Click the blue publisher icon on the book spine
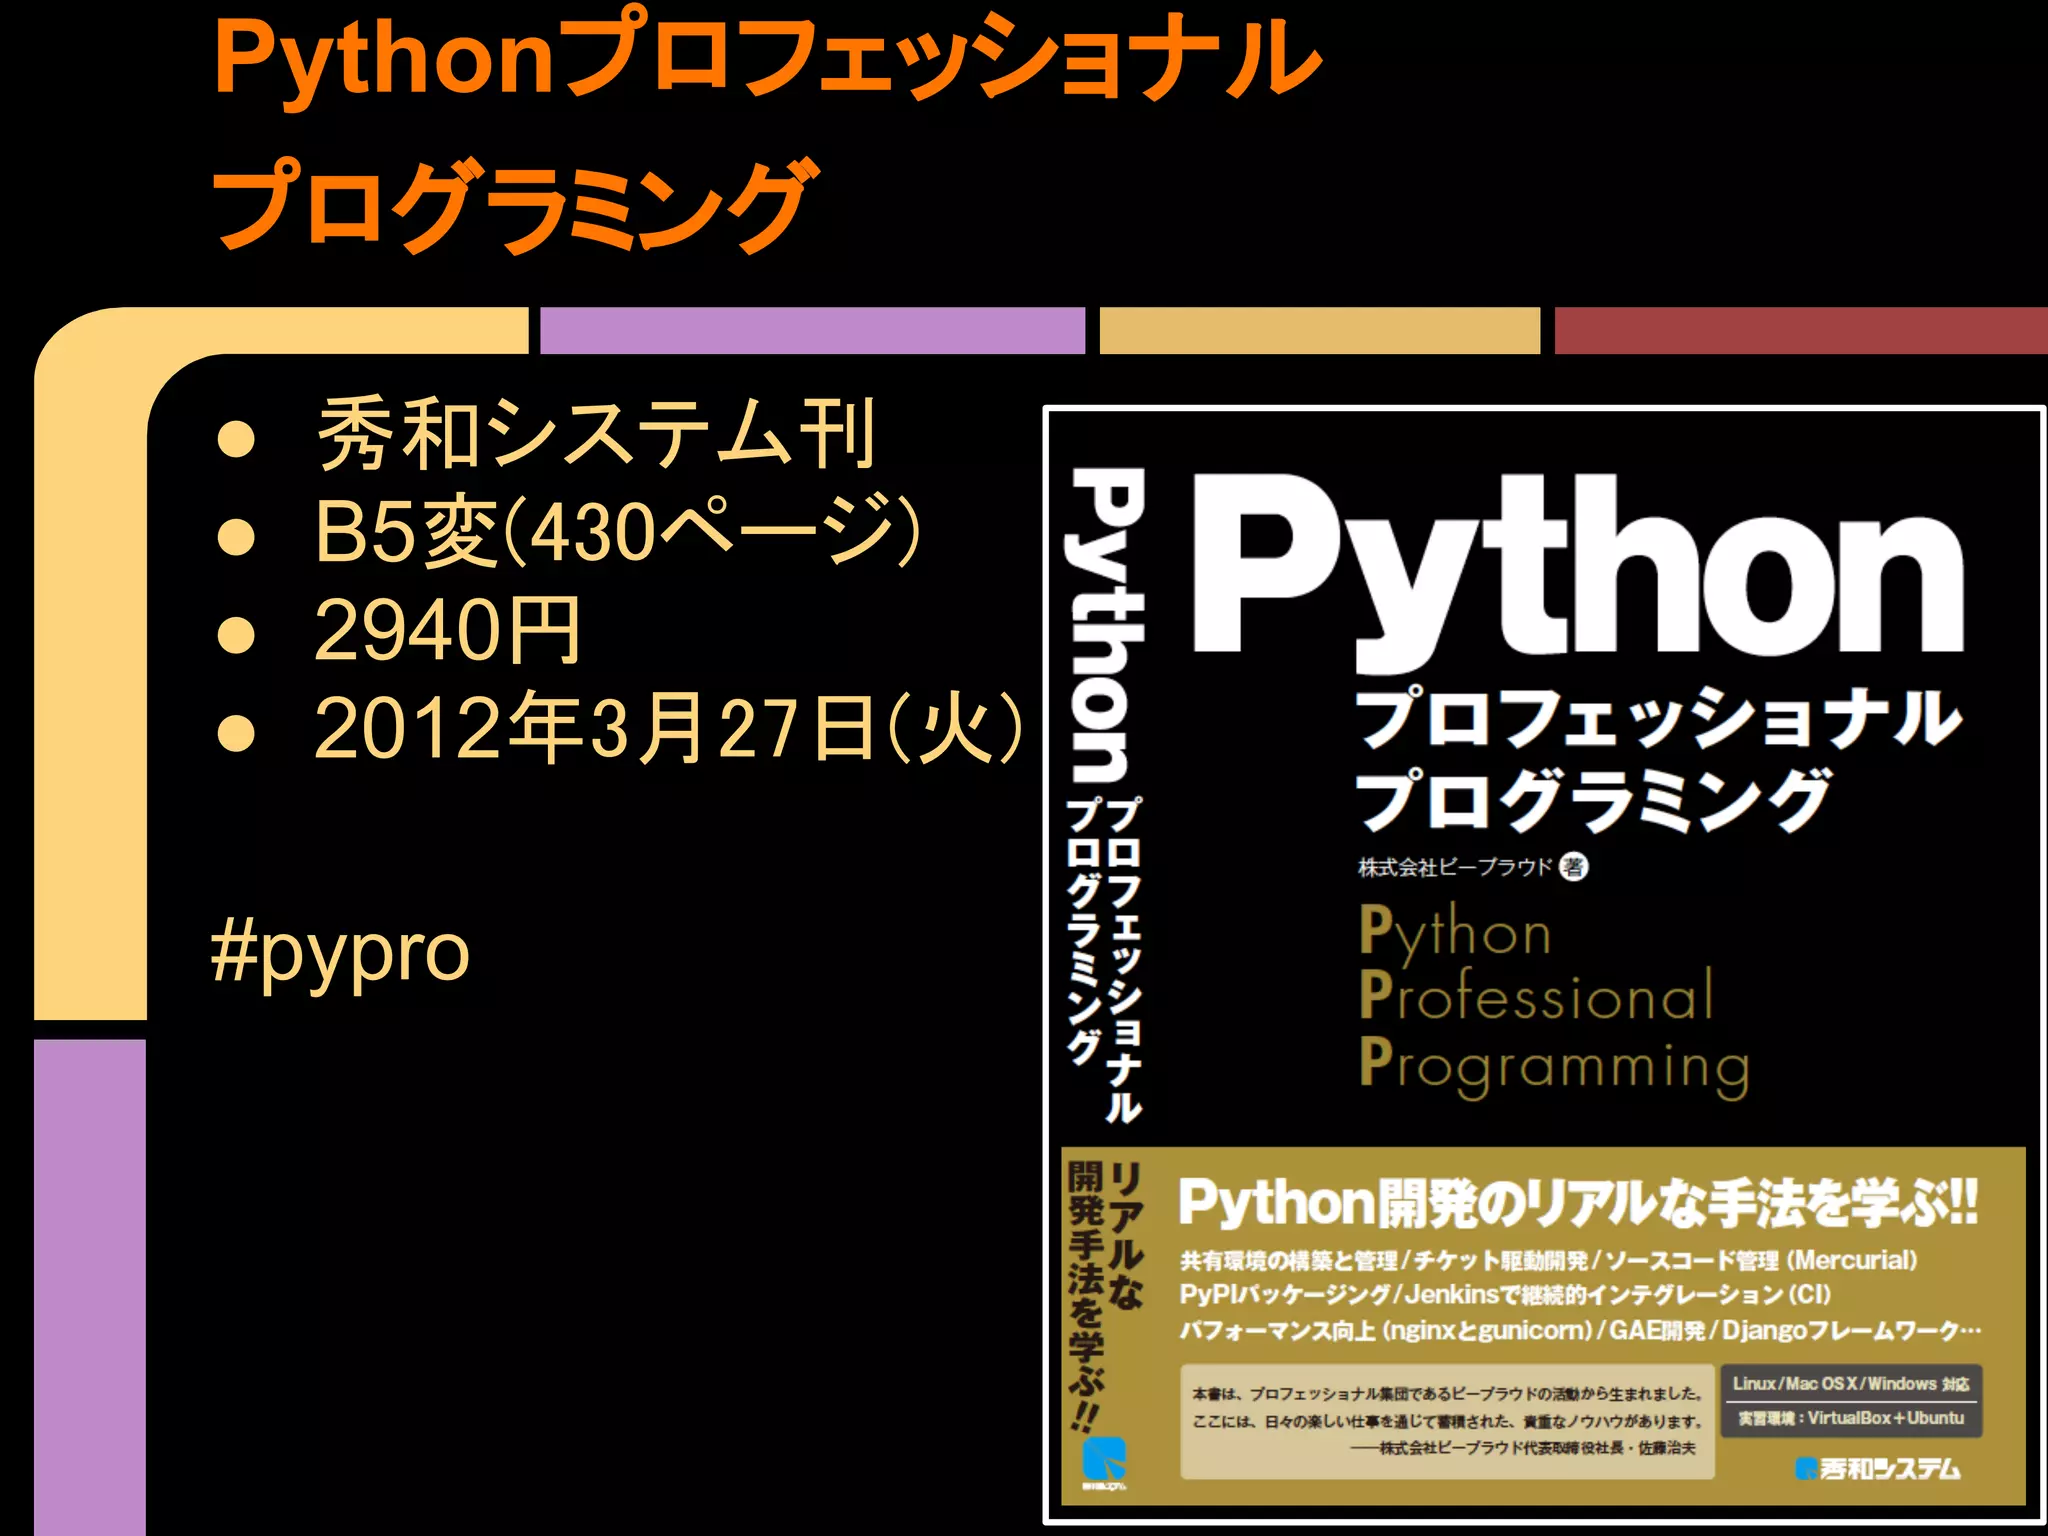Image resolution: width=2048 pixels, height=1536 pixels. pyautogui.click(x=1104, y=1461)
